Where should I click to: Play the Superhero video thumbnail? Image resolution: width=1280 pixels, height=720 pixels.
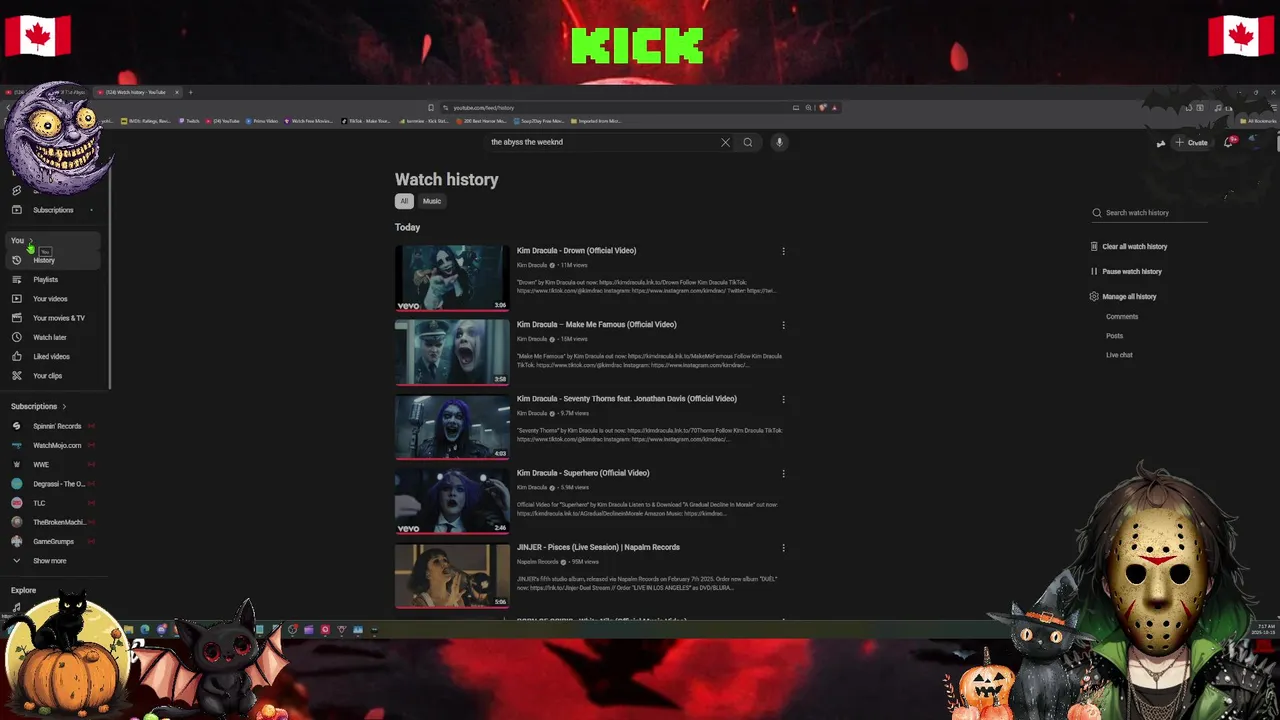click(452, 500)
